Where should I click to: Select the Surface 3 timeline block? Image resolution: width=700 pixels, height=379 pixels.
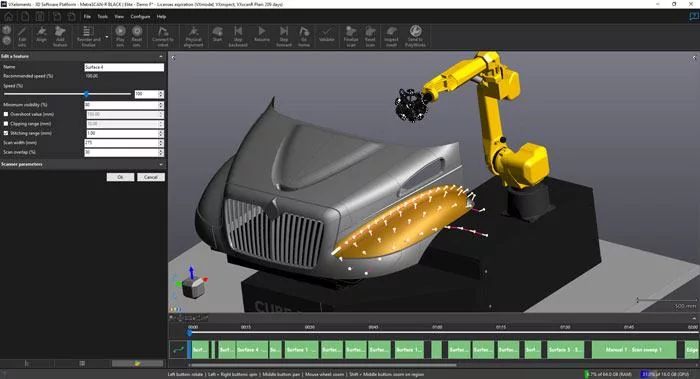pos(565,350)
